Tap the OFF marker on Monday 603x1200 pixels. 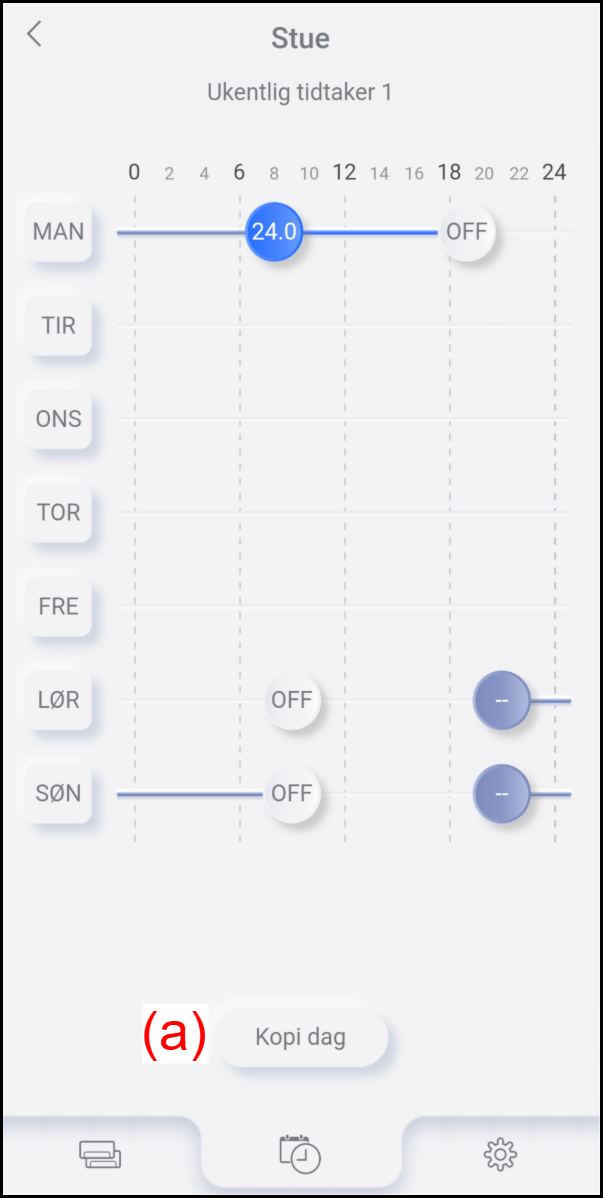pyautogui.click(x=467, y=232)
